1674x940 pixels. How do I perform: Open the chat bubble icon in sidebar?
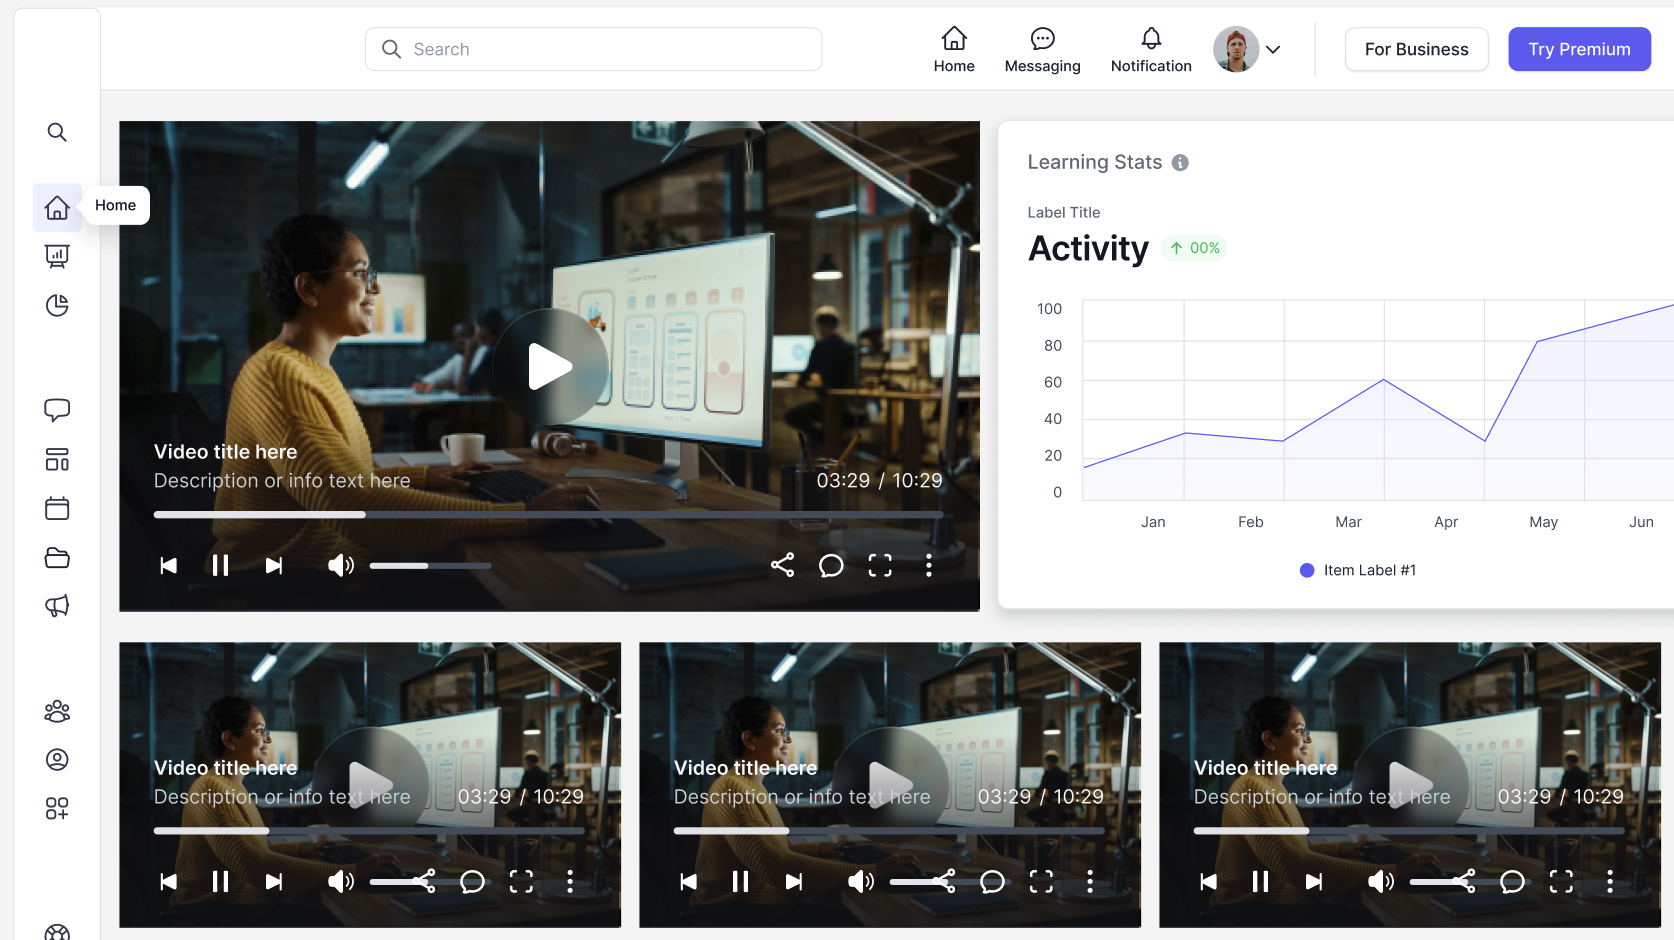57,410
